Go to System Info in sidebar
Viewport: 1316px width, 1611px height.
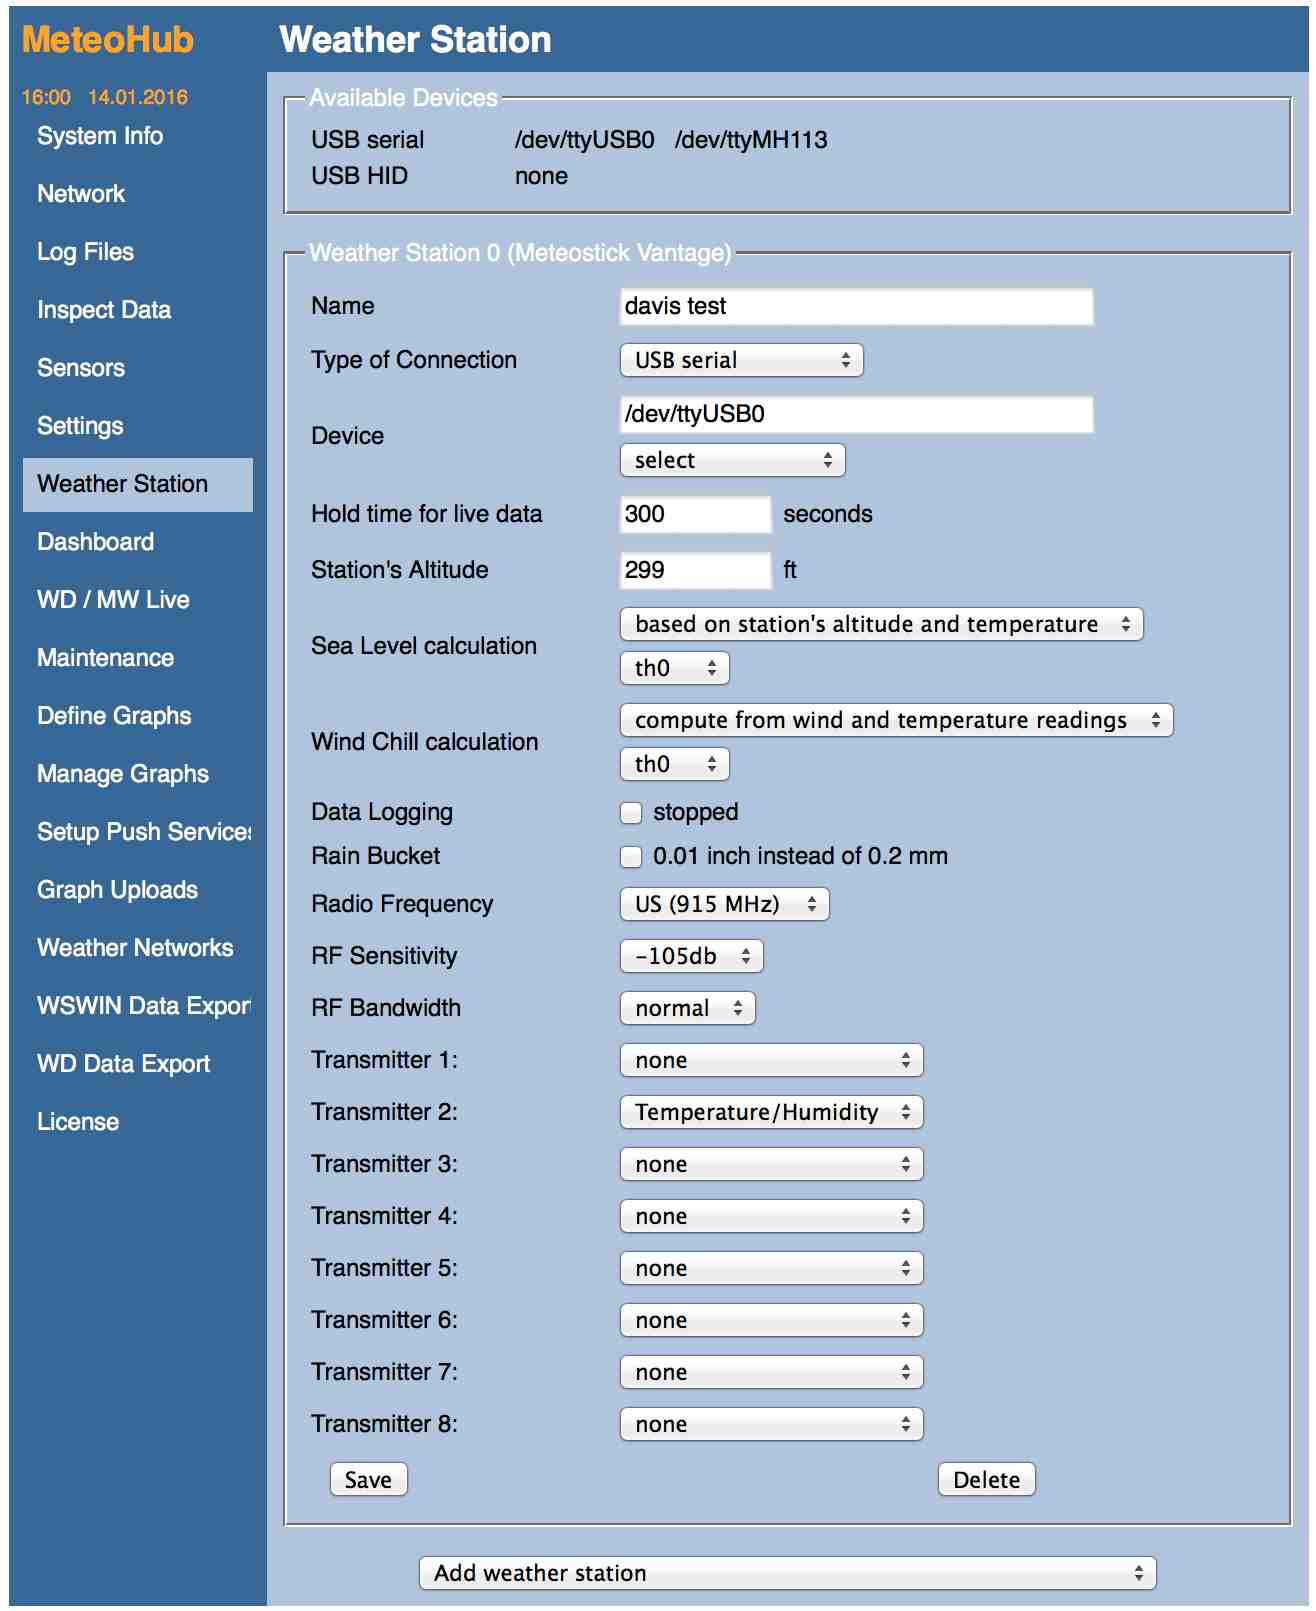point(100,136)
